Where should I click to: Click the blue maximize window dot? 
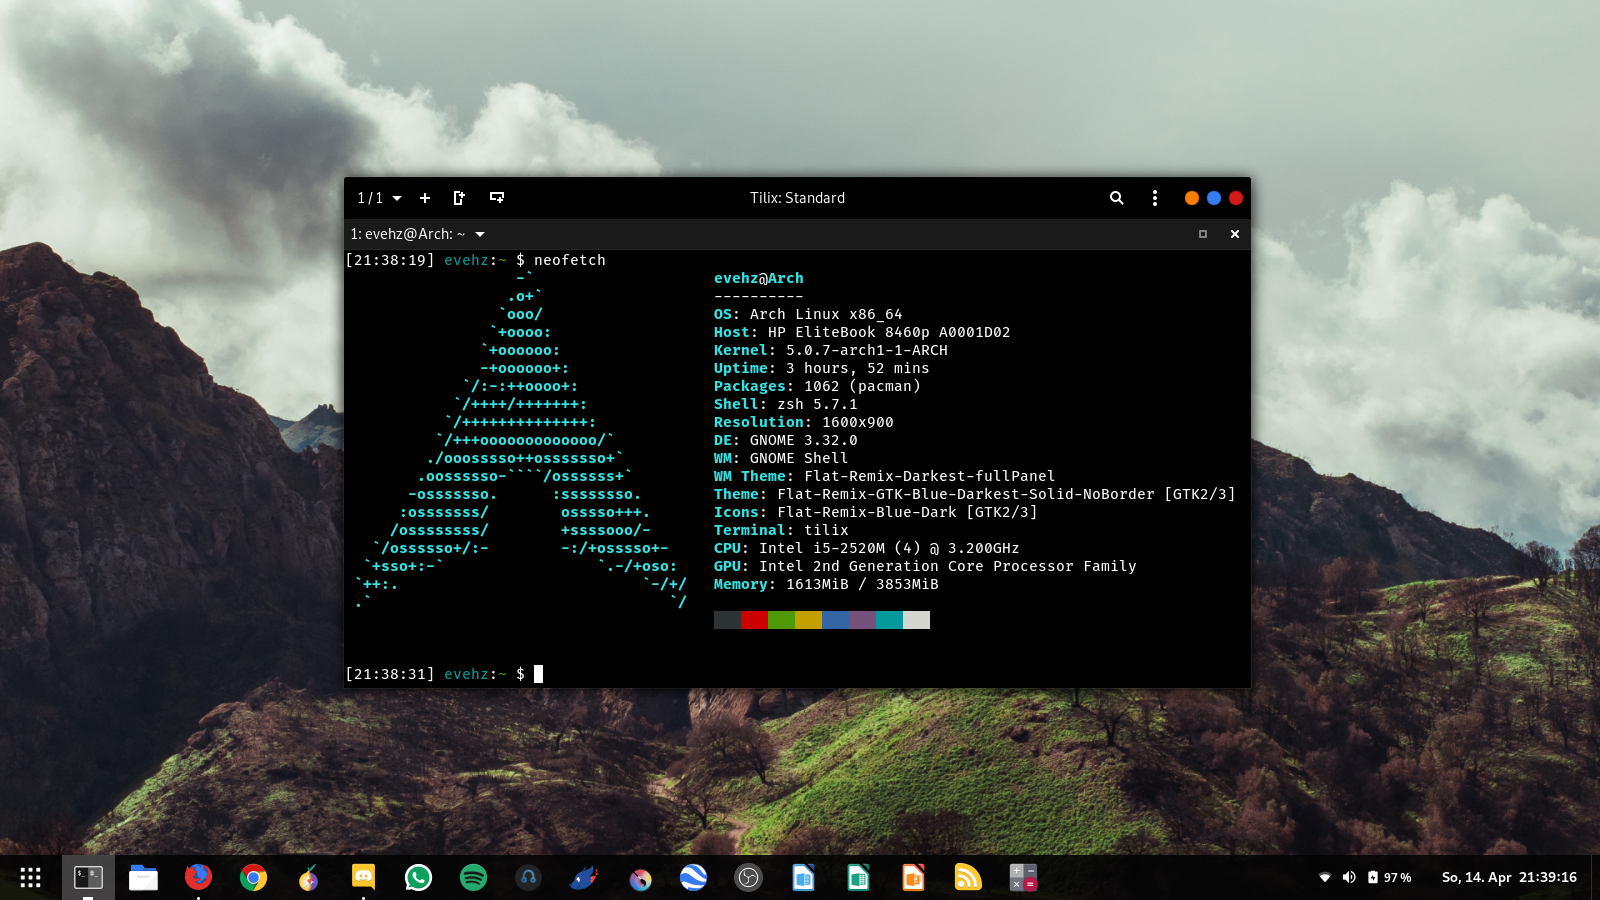(1214, 198)
